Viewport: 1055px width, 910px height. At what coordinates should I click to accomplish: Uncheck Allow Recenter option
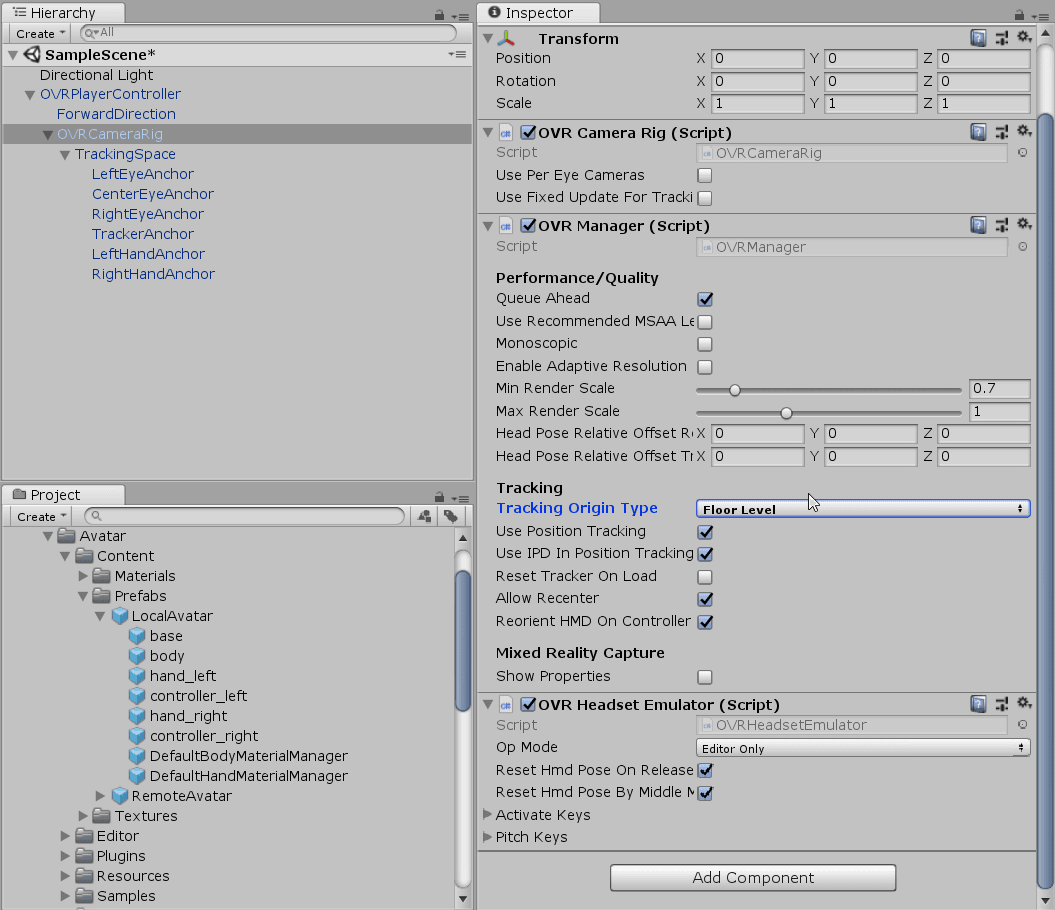pos(705,599)
